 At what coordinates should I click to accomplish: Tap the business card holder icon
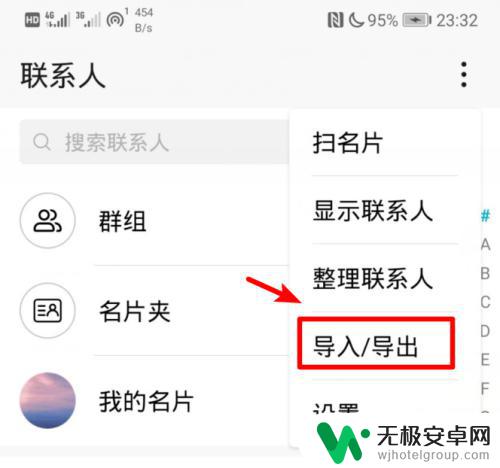(x=48, y=310)
